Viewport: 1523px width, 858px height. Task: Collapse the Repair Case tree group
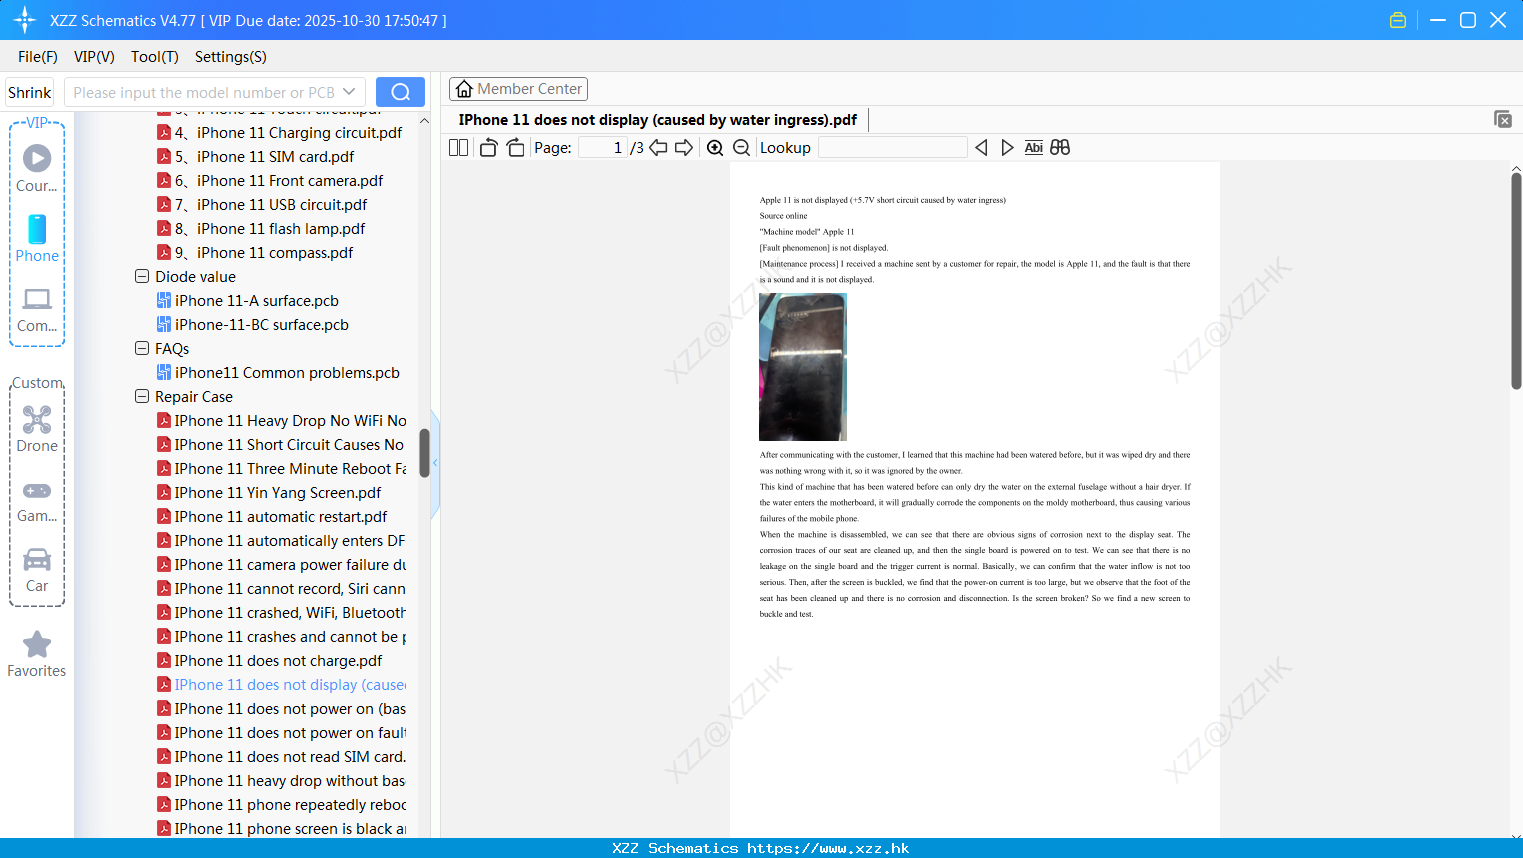pos(142,396)
